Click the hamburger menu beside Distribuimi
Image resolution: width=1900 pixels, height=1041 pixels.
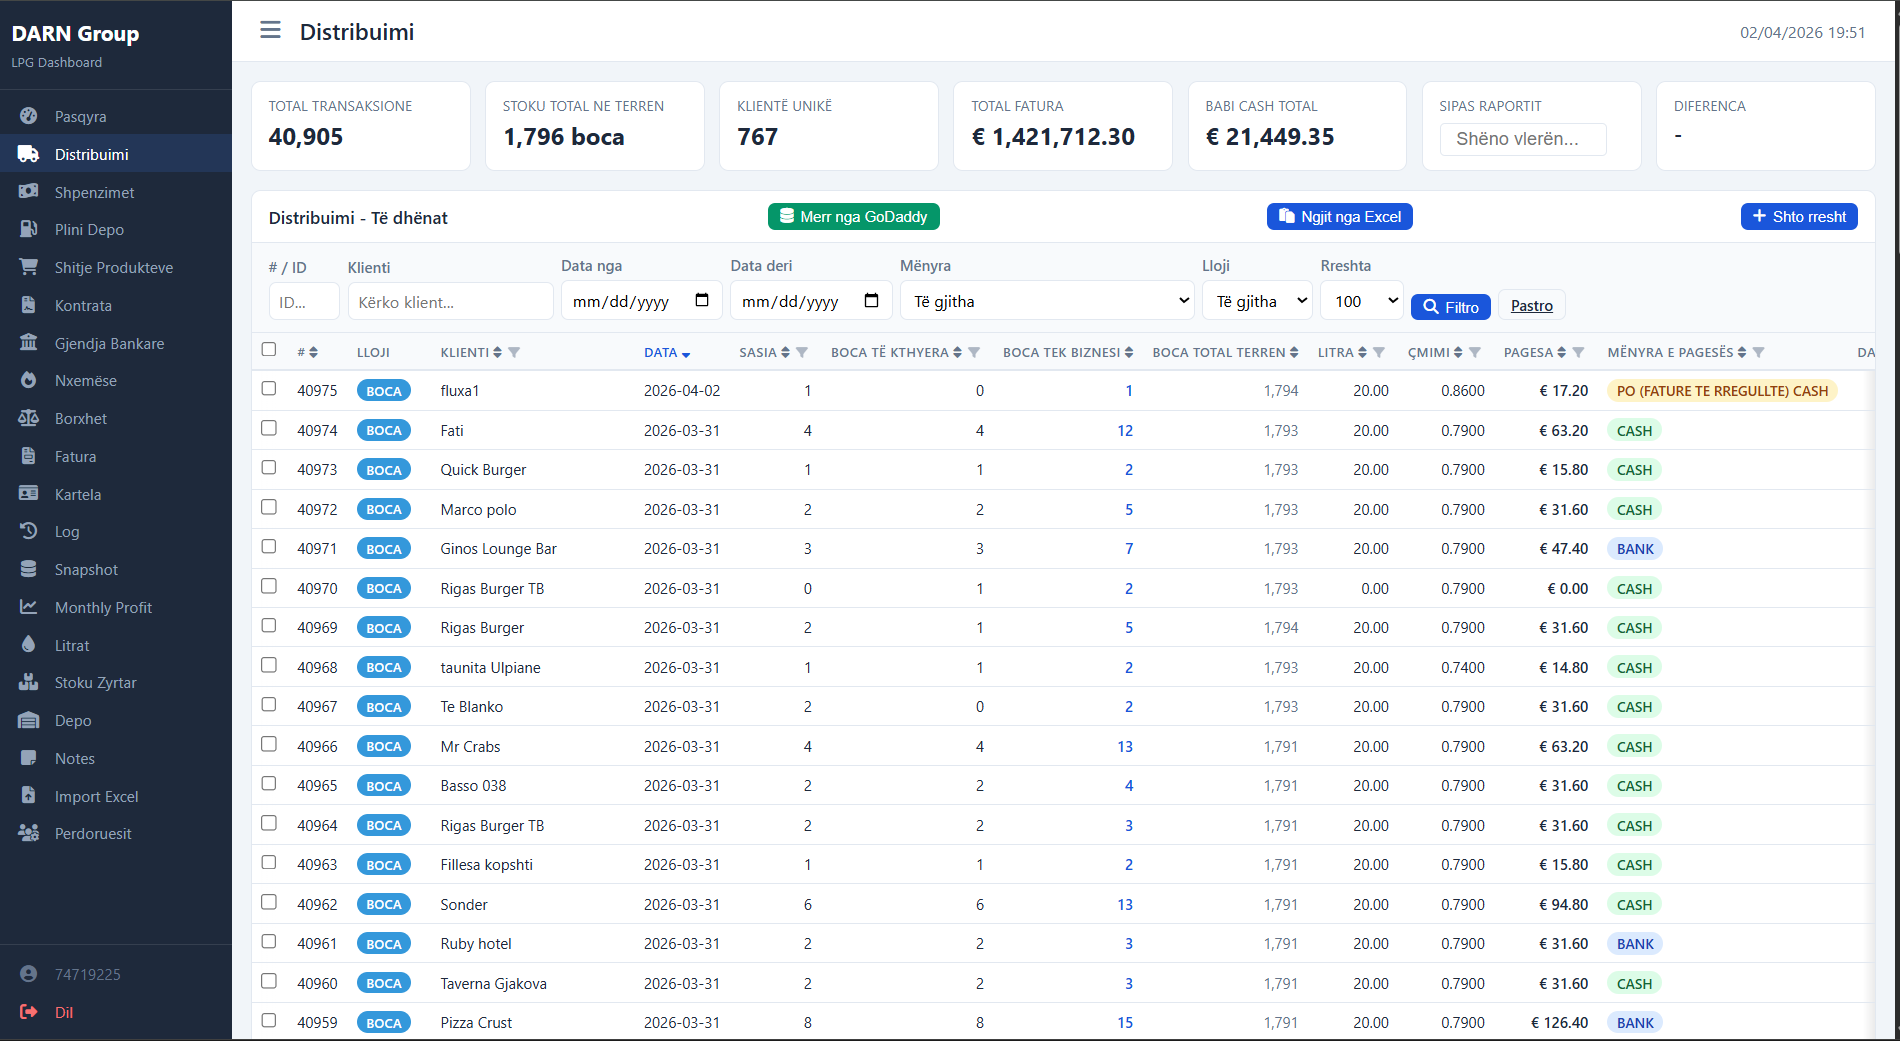pyautogui.click(x=269, y=30)
